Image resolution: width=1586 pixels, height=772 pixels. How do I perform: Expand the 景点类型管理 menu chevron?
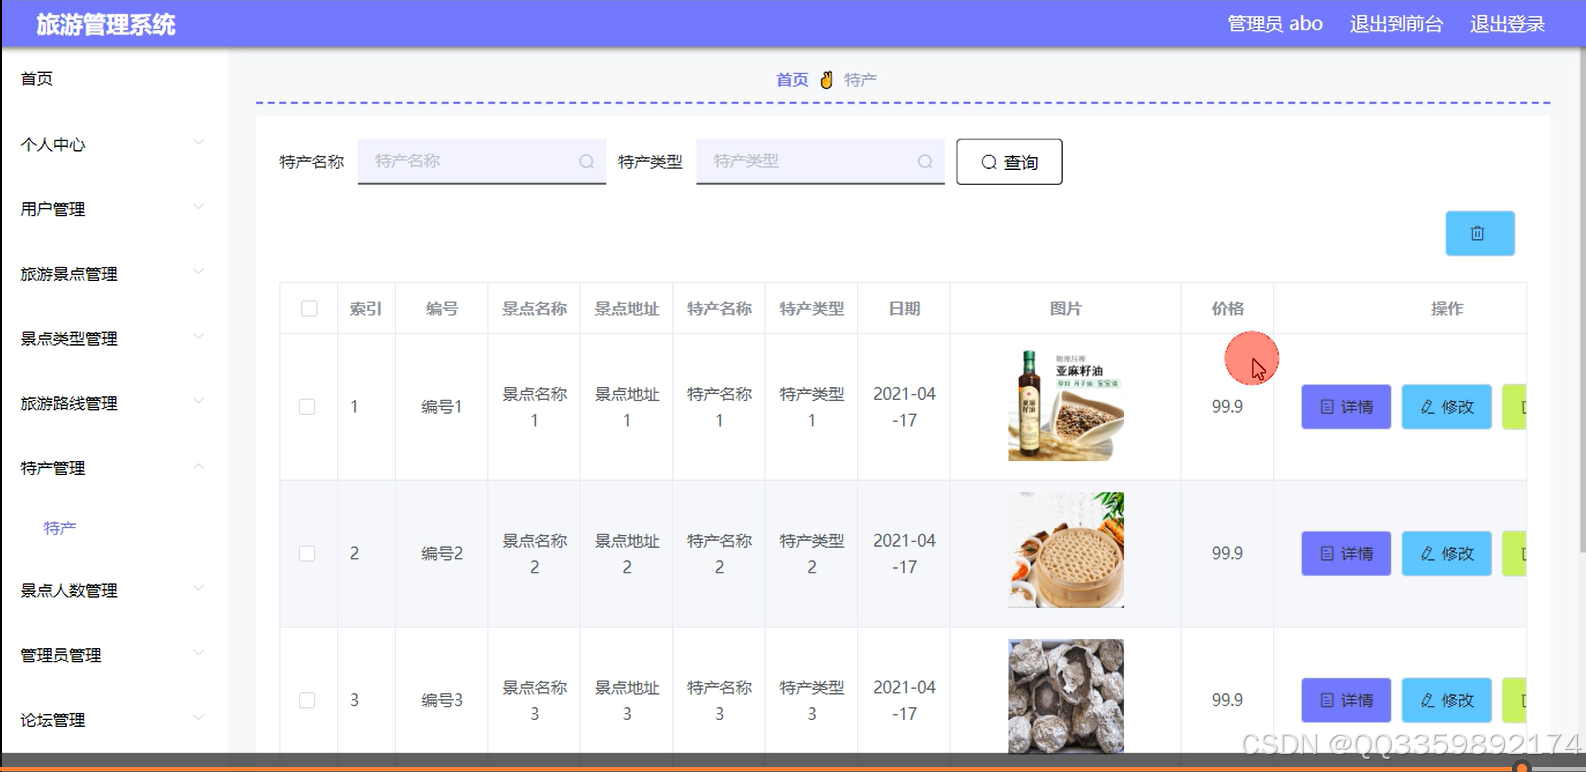(x=198, y=336)
